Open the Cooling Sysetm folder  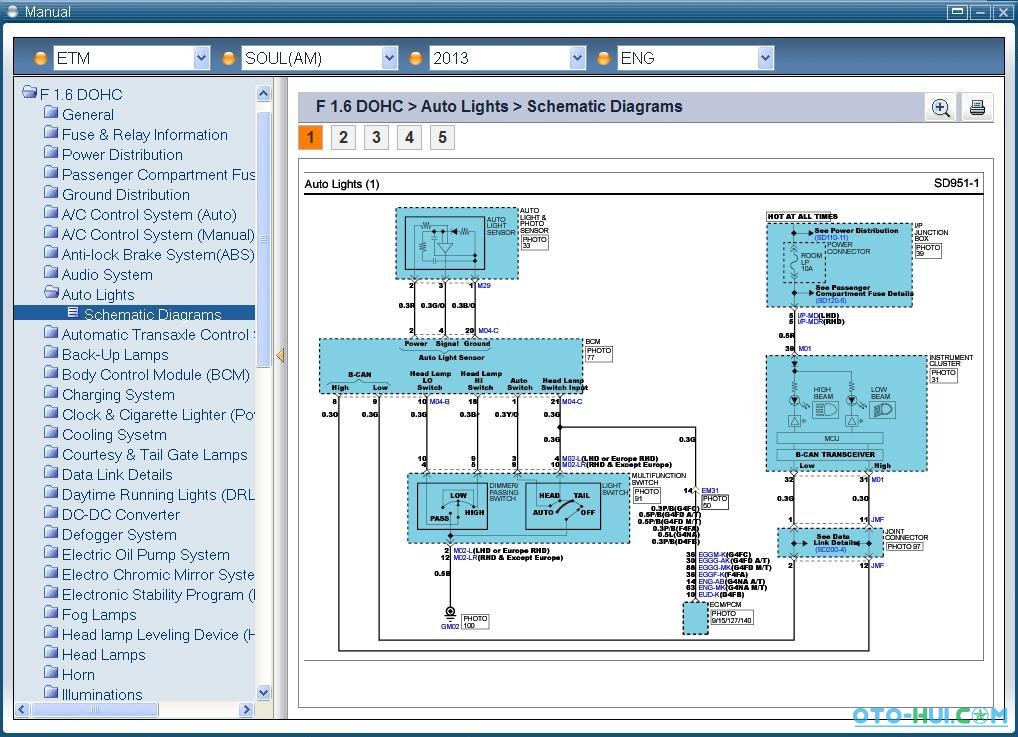pyautogui.click(x=105, y=434)
